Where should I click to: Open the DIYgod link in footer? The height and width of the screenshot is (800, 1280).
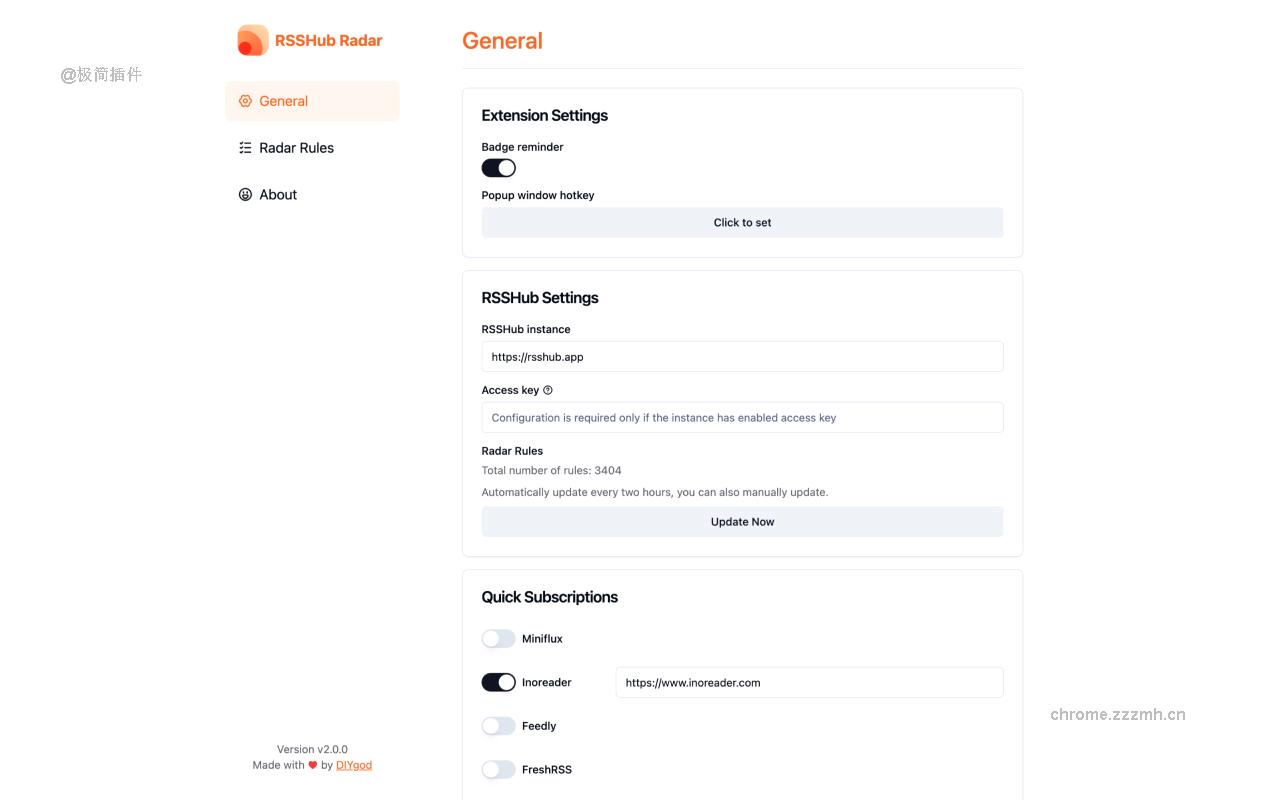pyautogui.click(x=354, y=765)
